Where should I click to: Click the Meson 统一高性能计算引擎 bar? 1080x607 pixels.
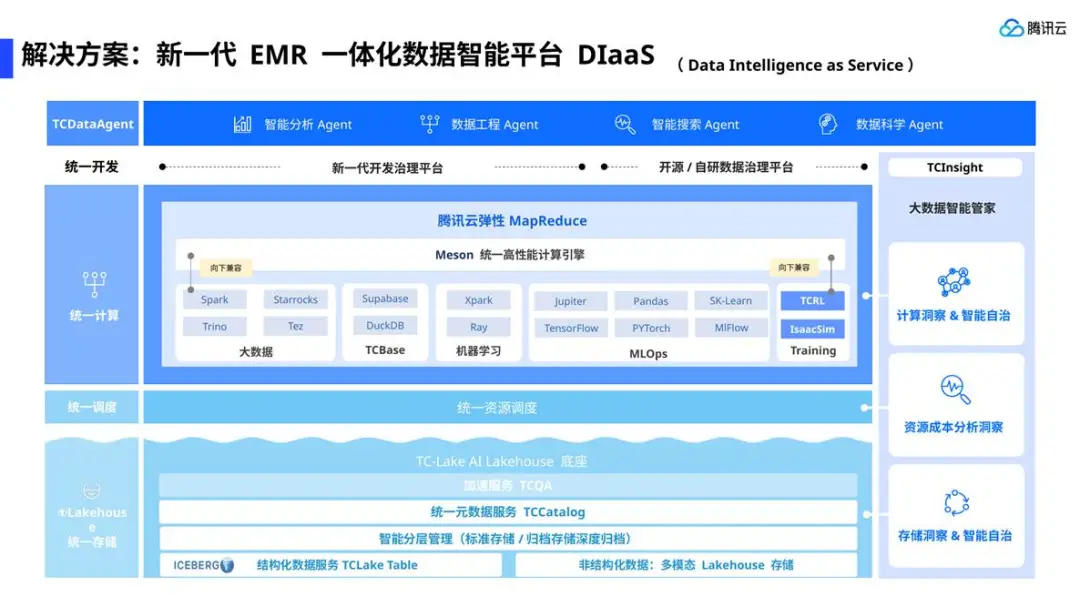tap(510, 255)
